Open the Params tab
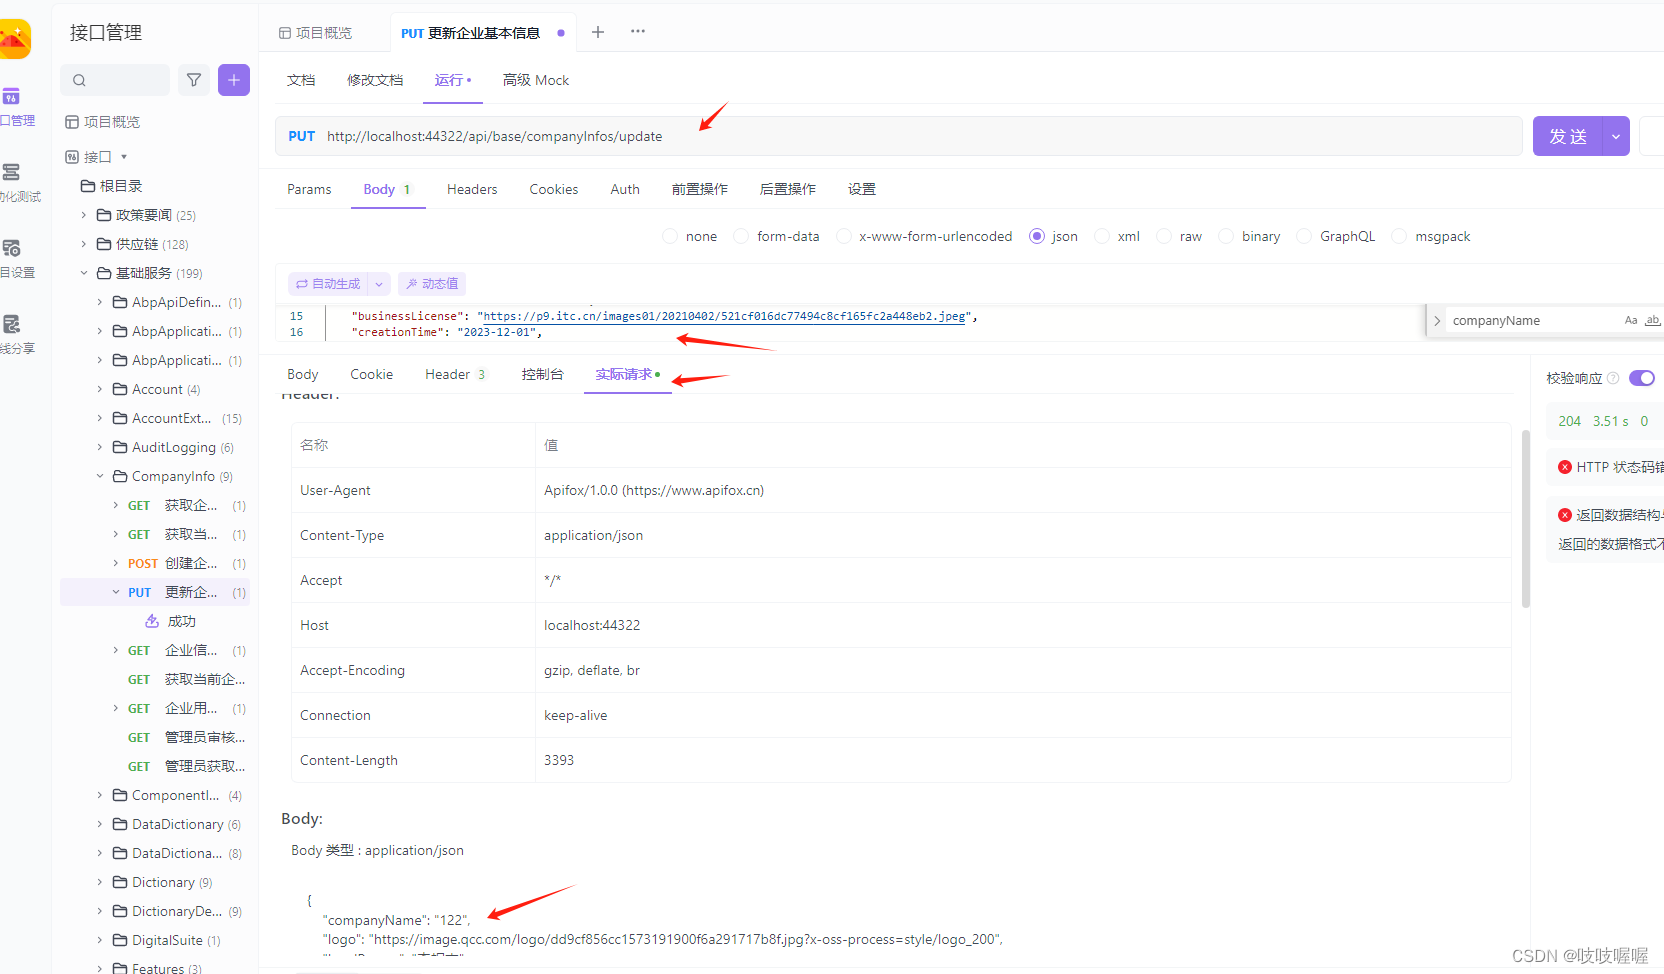This screenshot has height=974, width=1664. [x=309, y=189]
